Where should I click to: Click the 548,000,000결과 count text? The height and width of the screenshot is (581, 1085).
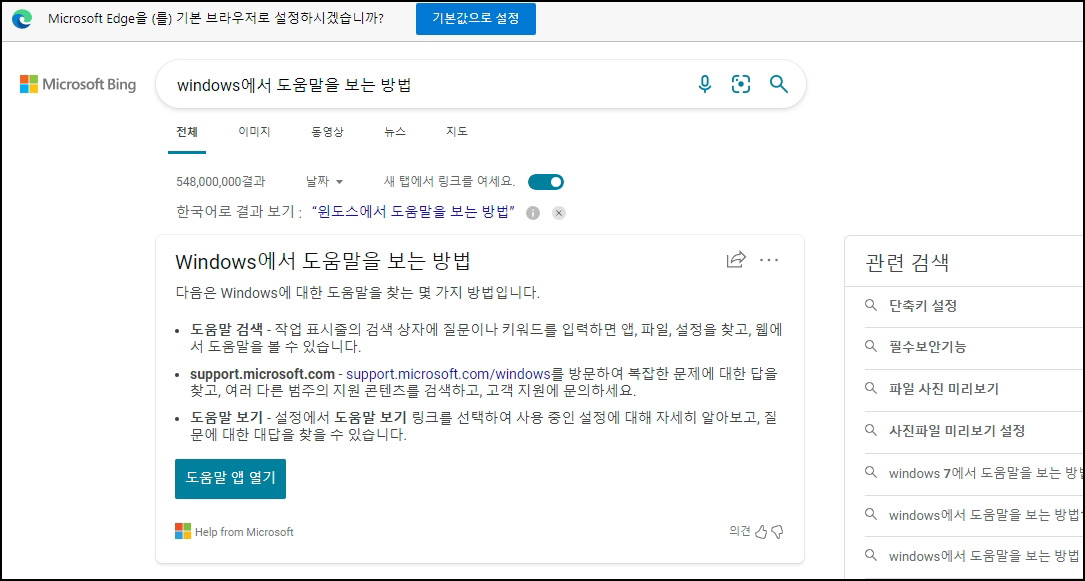click(x=220, y=182)
